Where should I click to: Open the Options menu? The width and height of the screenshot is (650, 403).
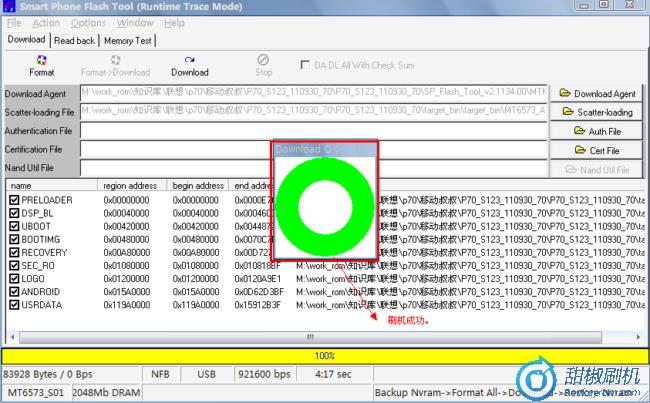88,23
